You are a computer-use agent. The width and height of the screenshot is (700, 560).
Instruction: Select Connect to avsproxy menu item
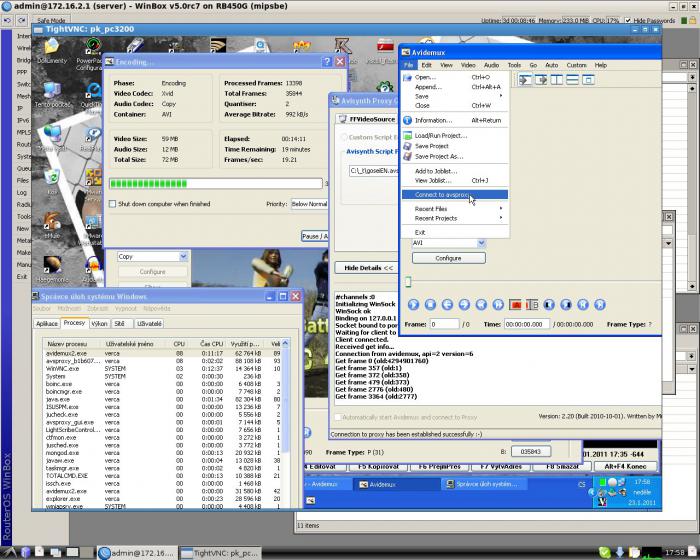point(454,195)
